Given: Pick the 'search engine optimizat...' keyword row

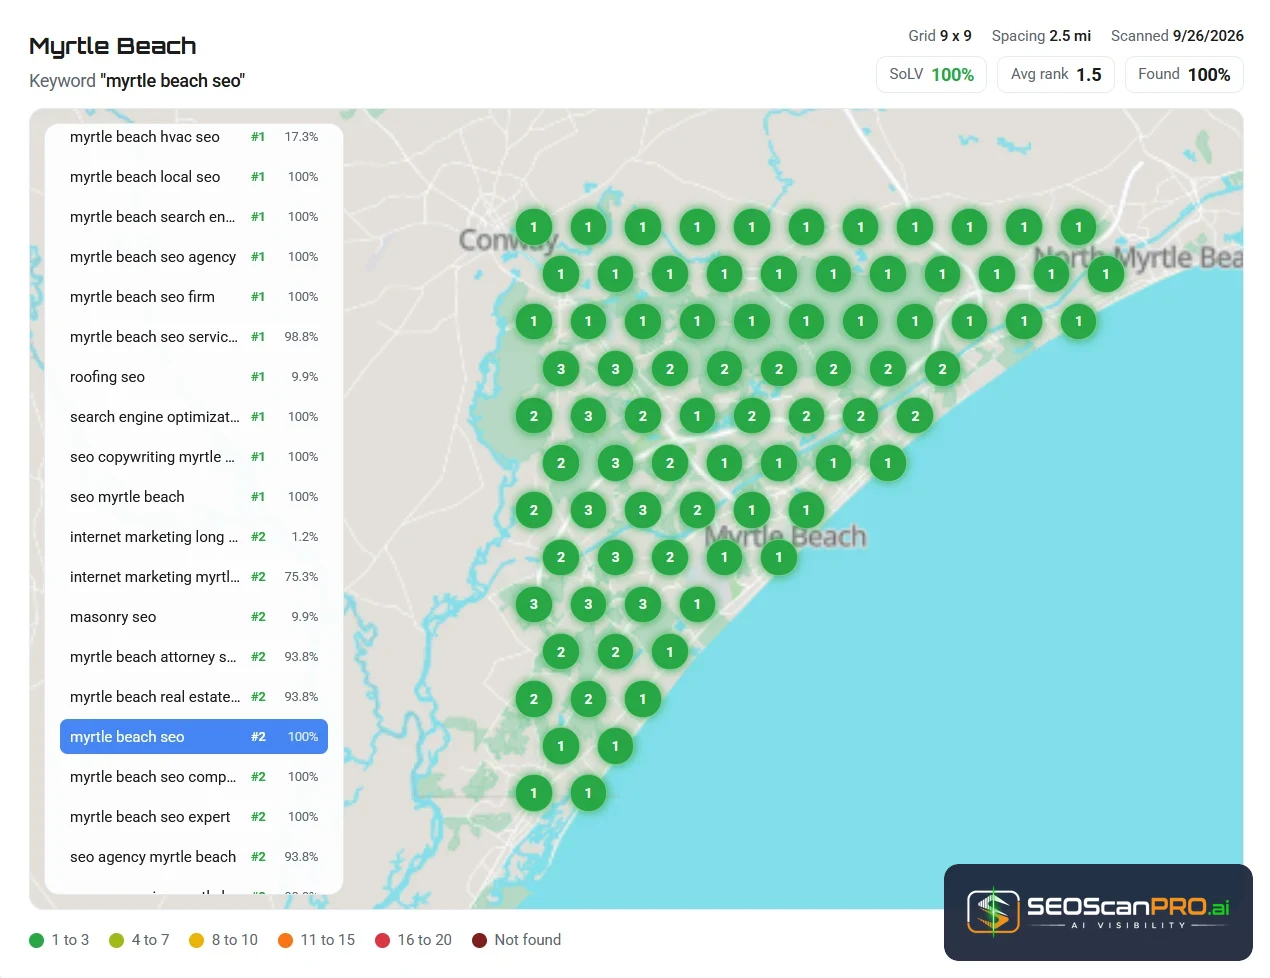Looking at the screenshot, I should click(194, 417).
